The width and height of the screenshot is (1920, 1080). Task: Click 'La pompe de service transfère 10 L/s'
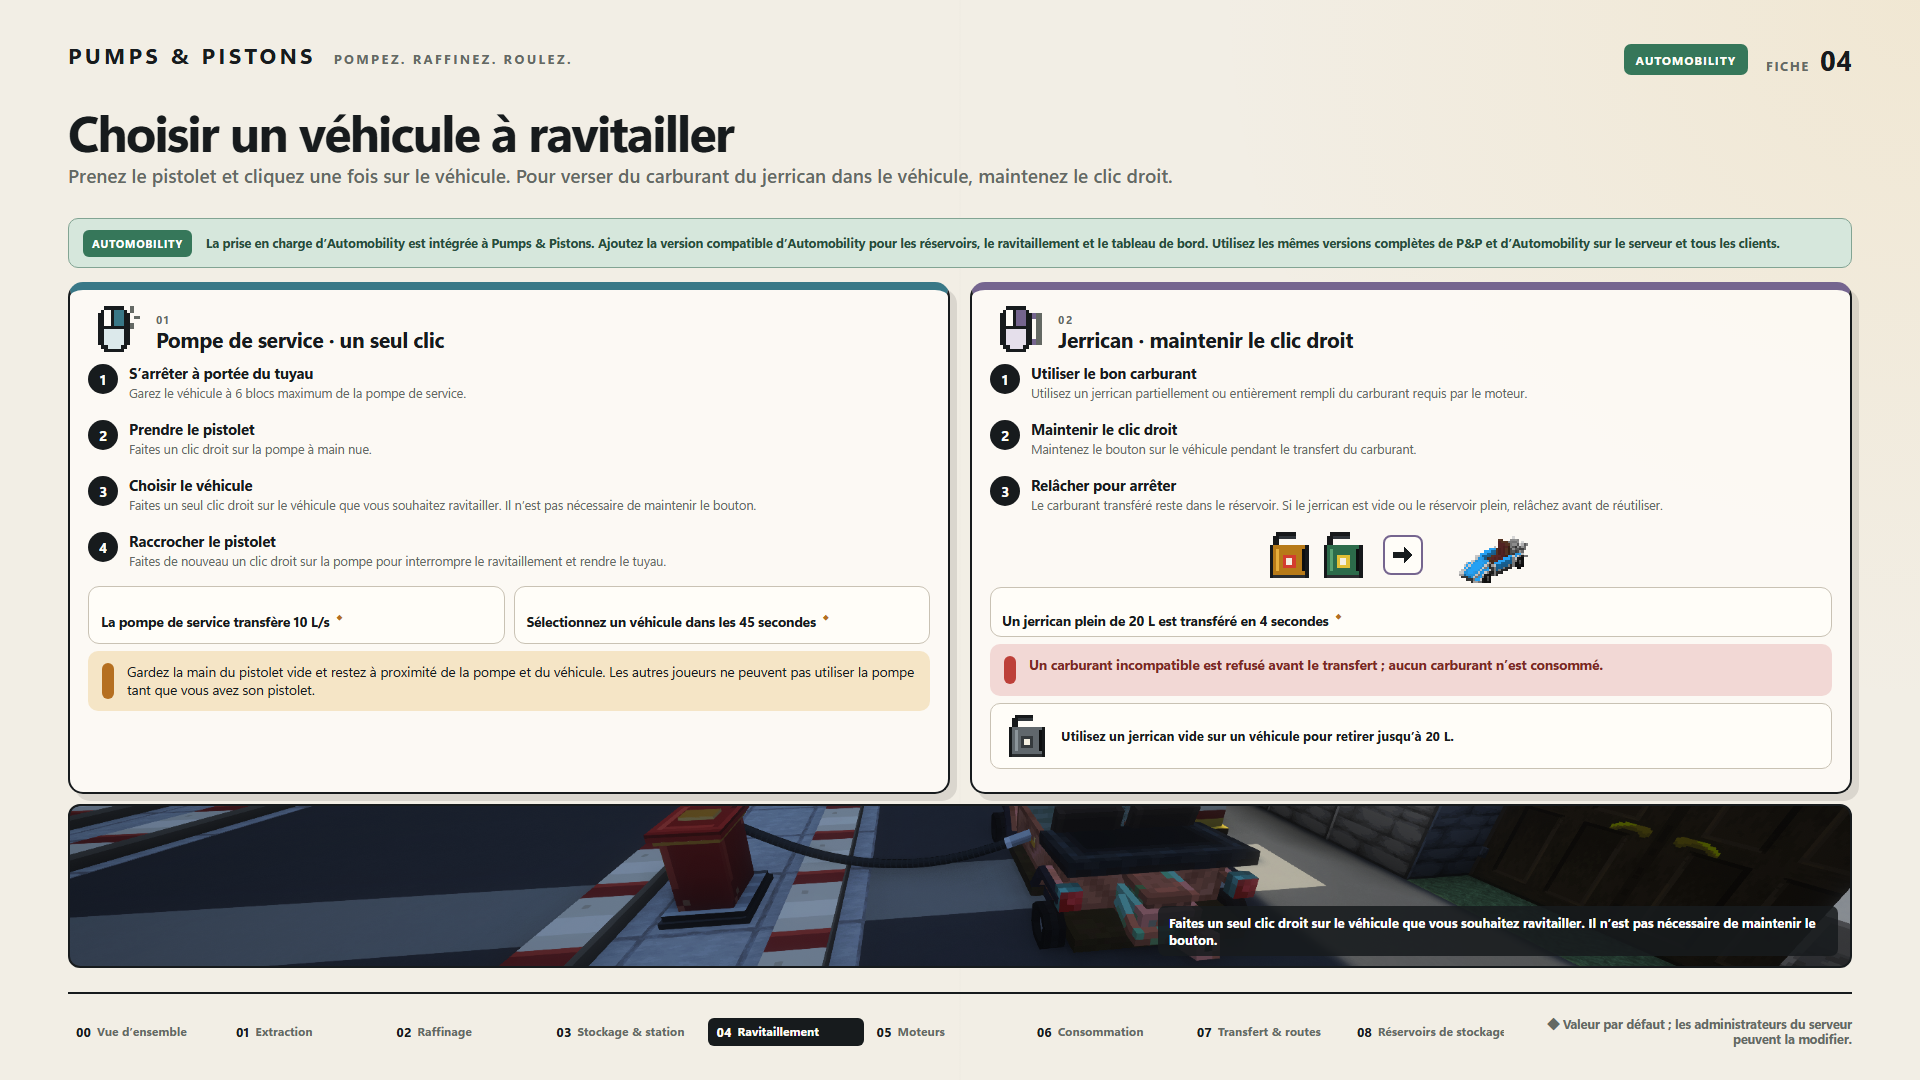pos(296,615)
